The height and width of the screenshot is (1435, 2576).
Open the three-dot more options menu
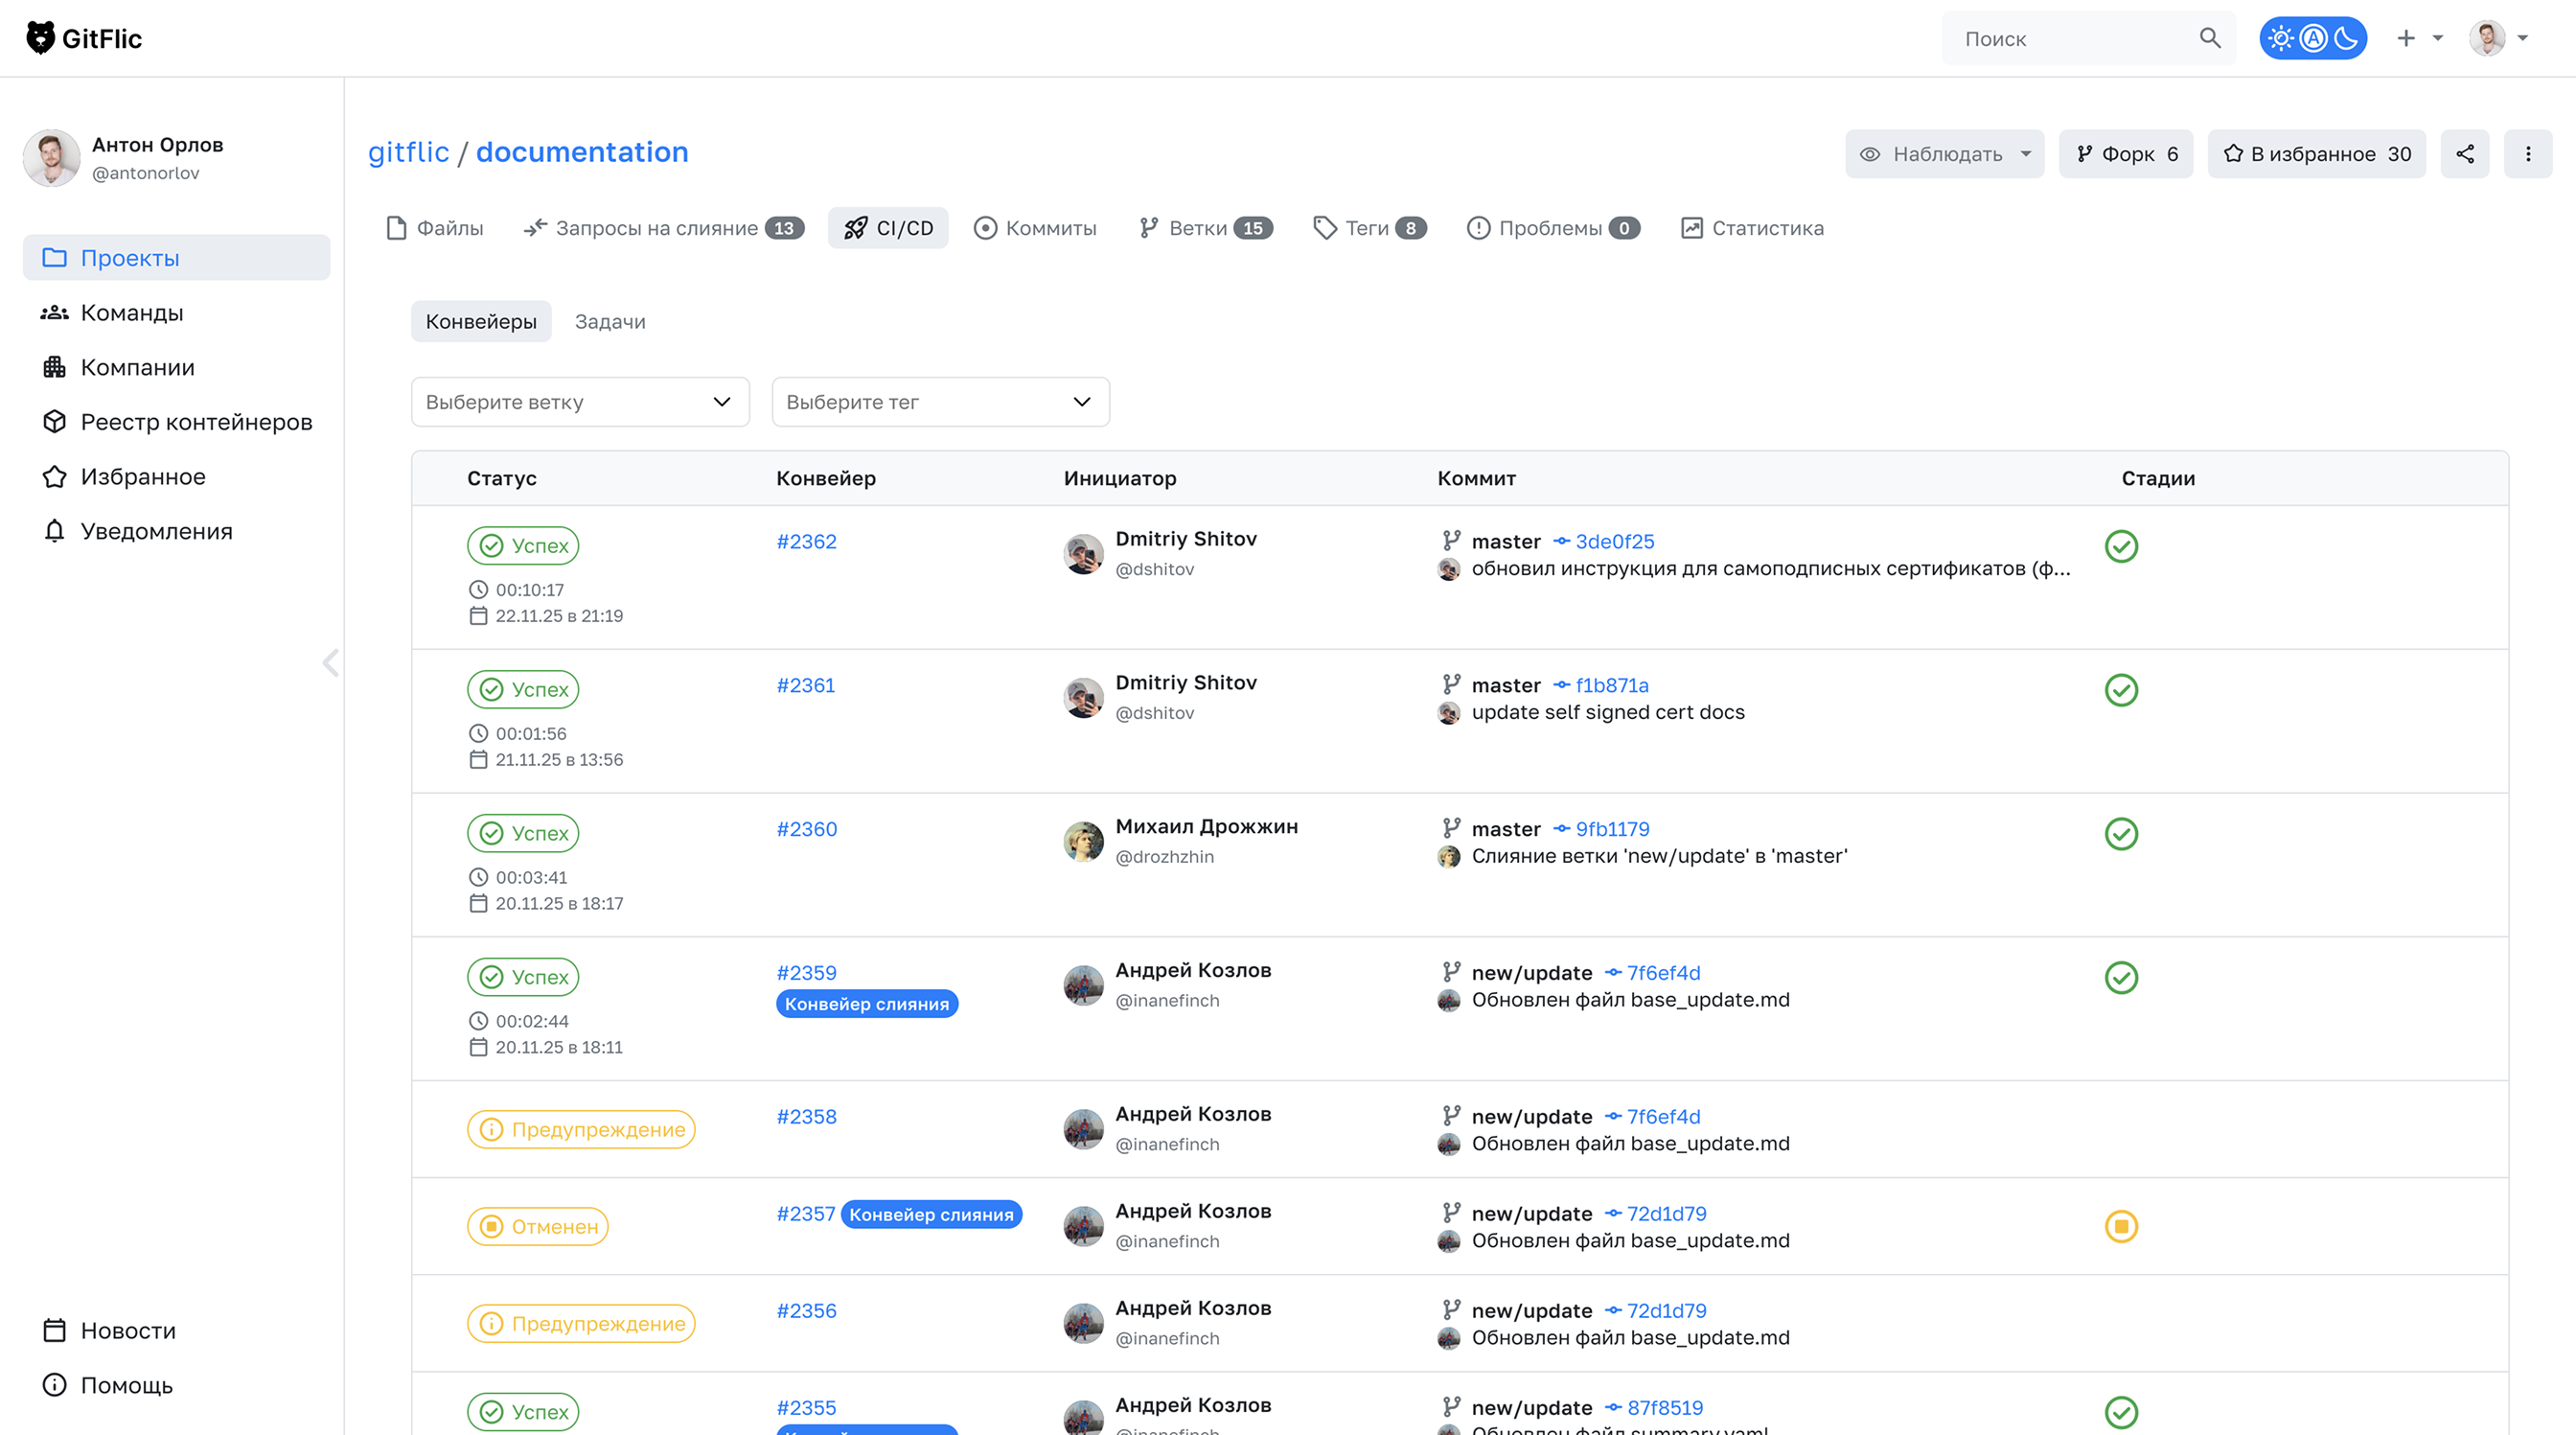pos(2528,153)
